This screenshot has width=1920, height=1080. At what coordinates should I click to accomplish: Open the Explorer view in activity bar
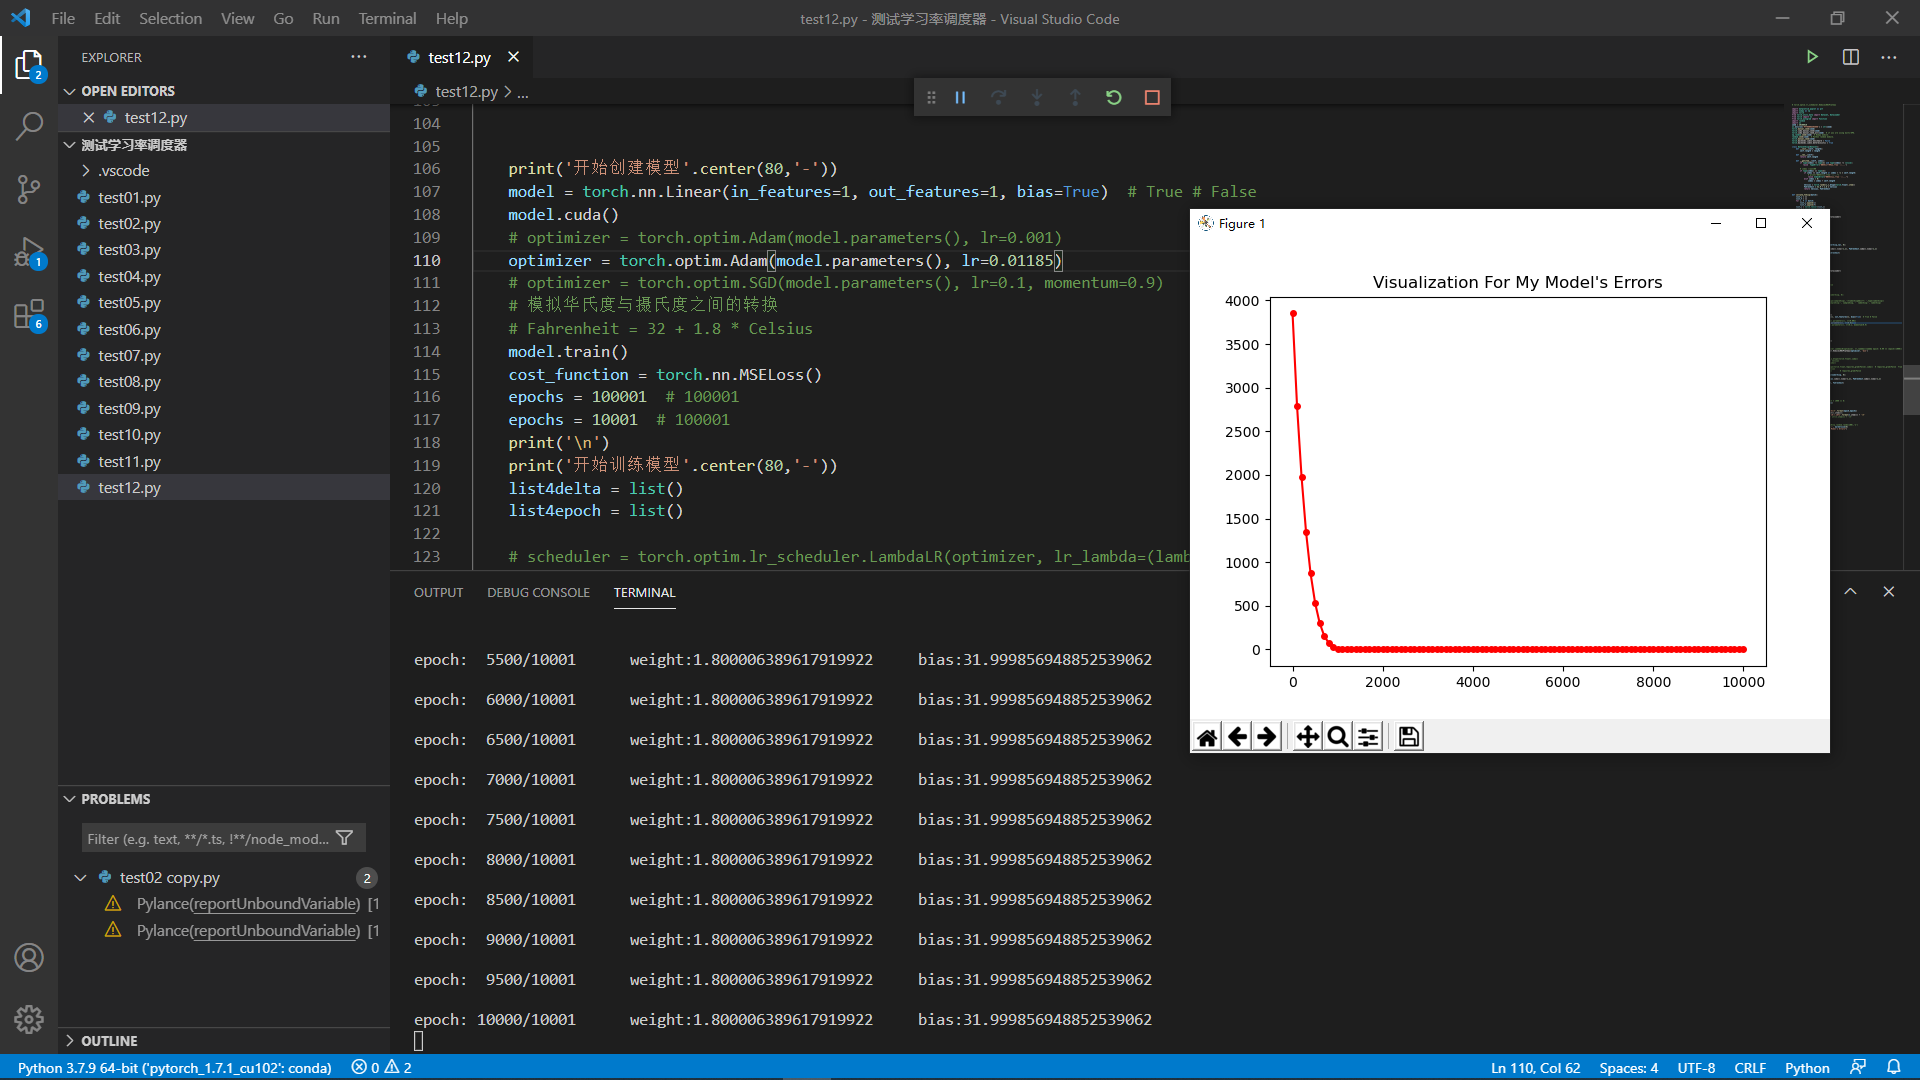(29, 66)
